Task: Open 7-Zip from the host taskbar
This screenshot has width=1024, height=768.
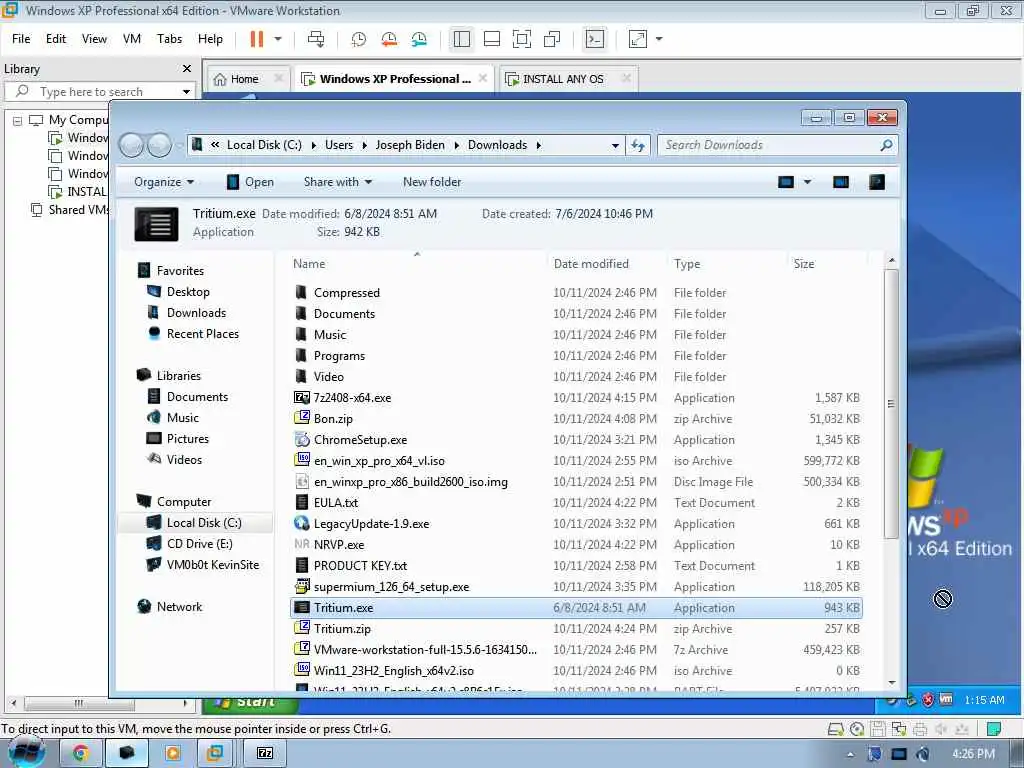Action: (x=265, y=753)
